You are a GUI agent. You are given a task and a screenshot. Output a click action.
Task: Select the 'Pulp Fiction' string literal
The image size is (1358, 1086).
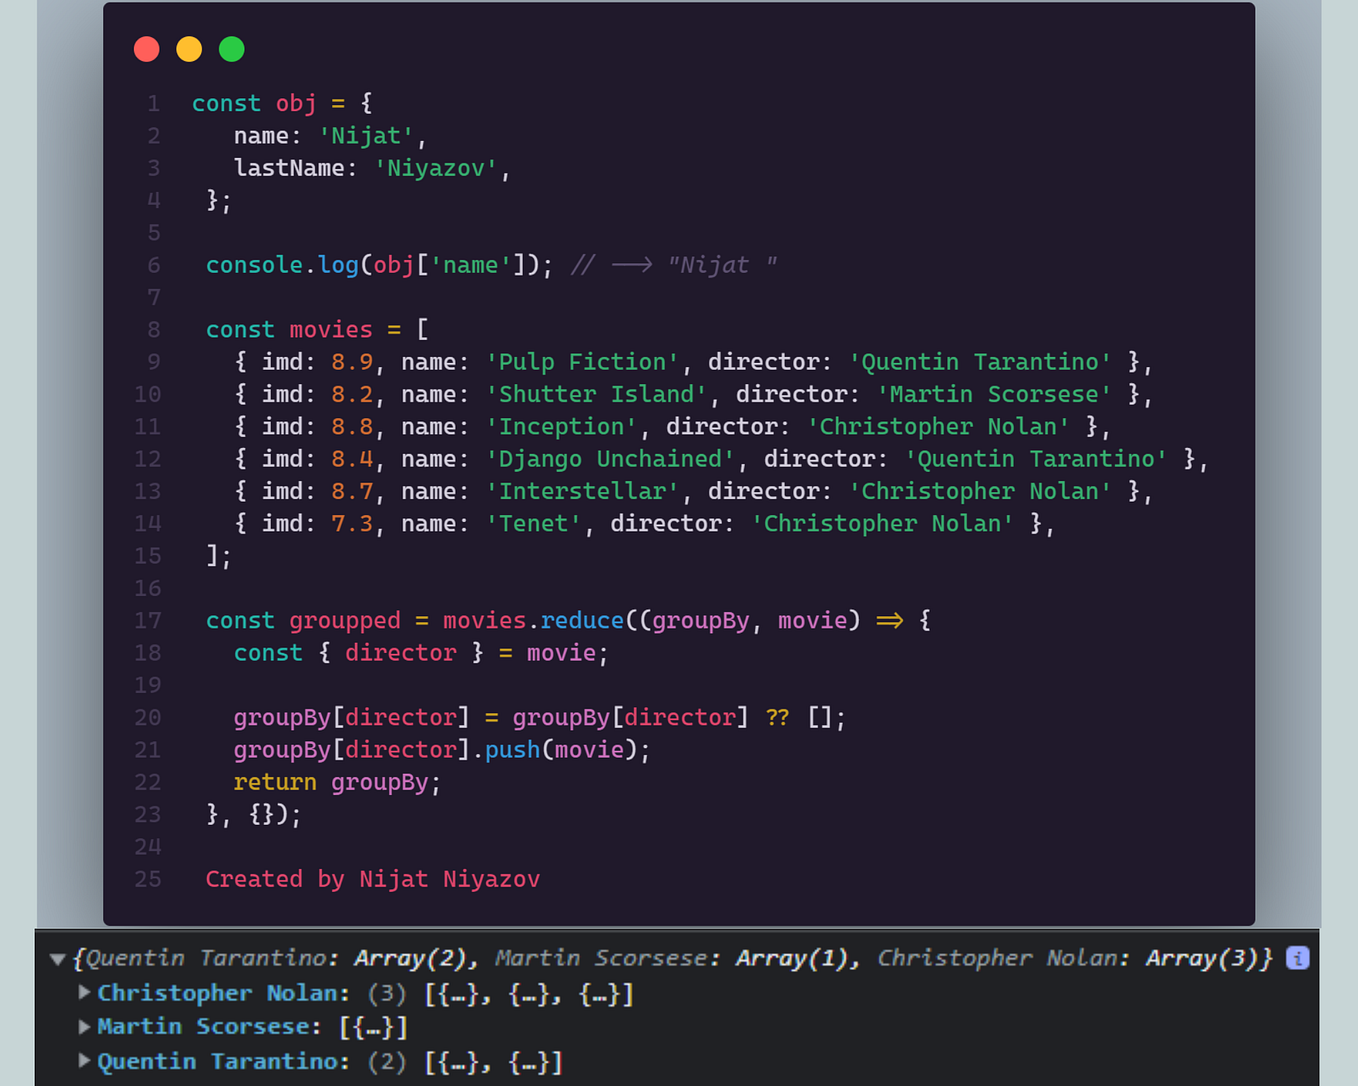pyautogui.click(x=583, y=361)
